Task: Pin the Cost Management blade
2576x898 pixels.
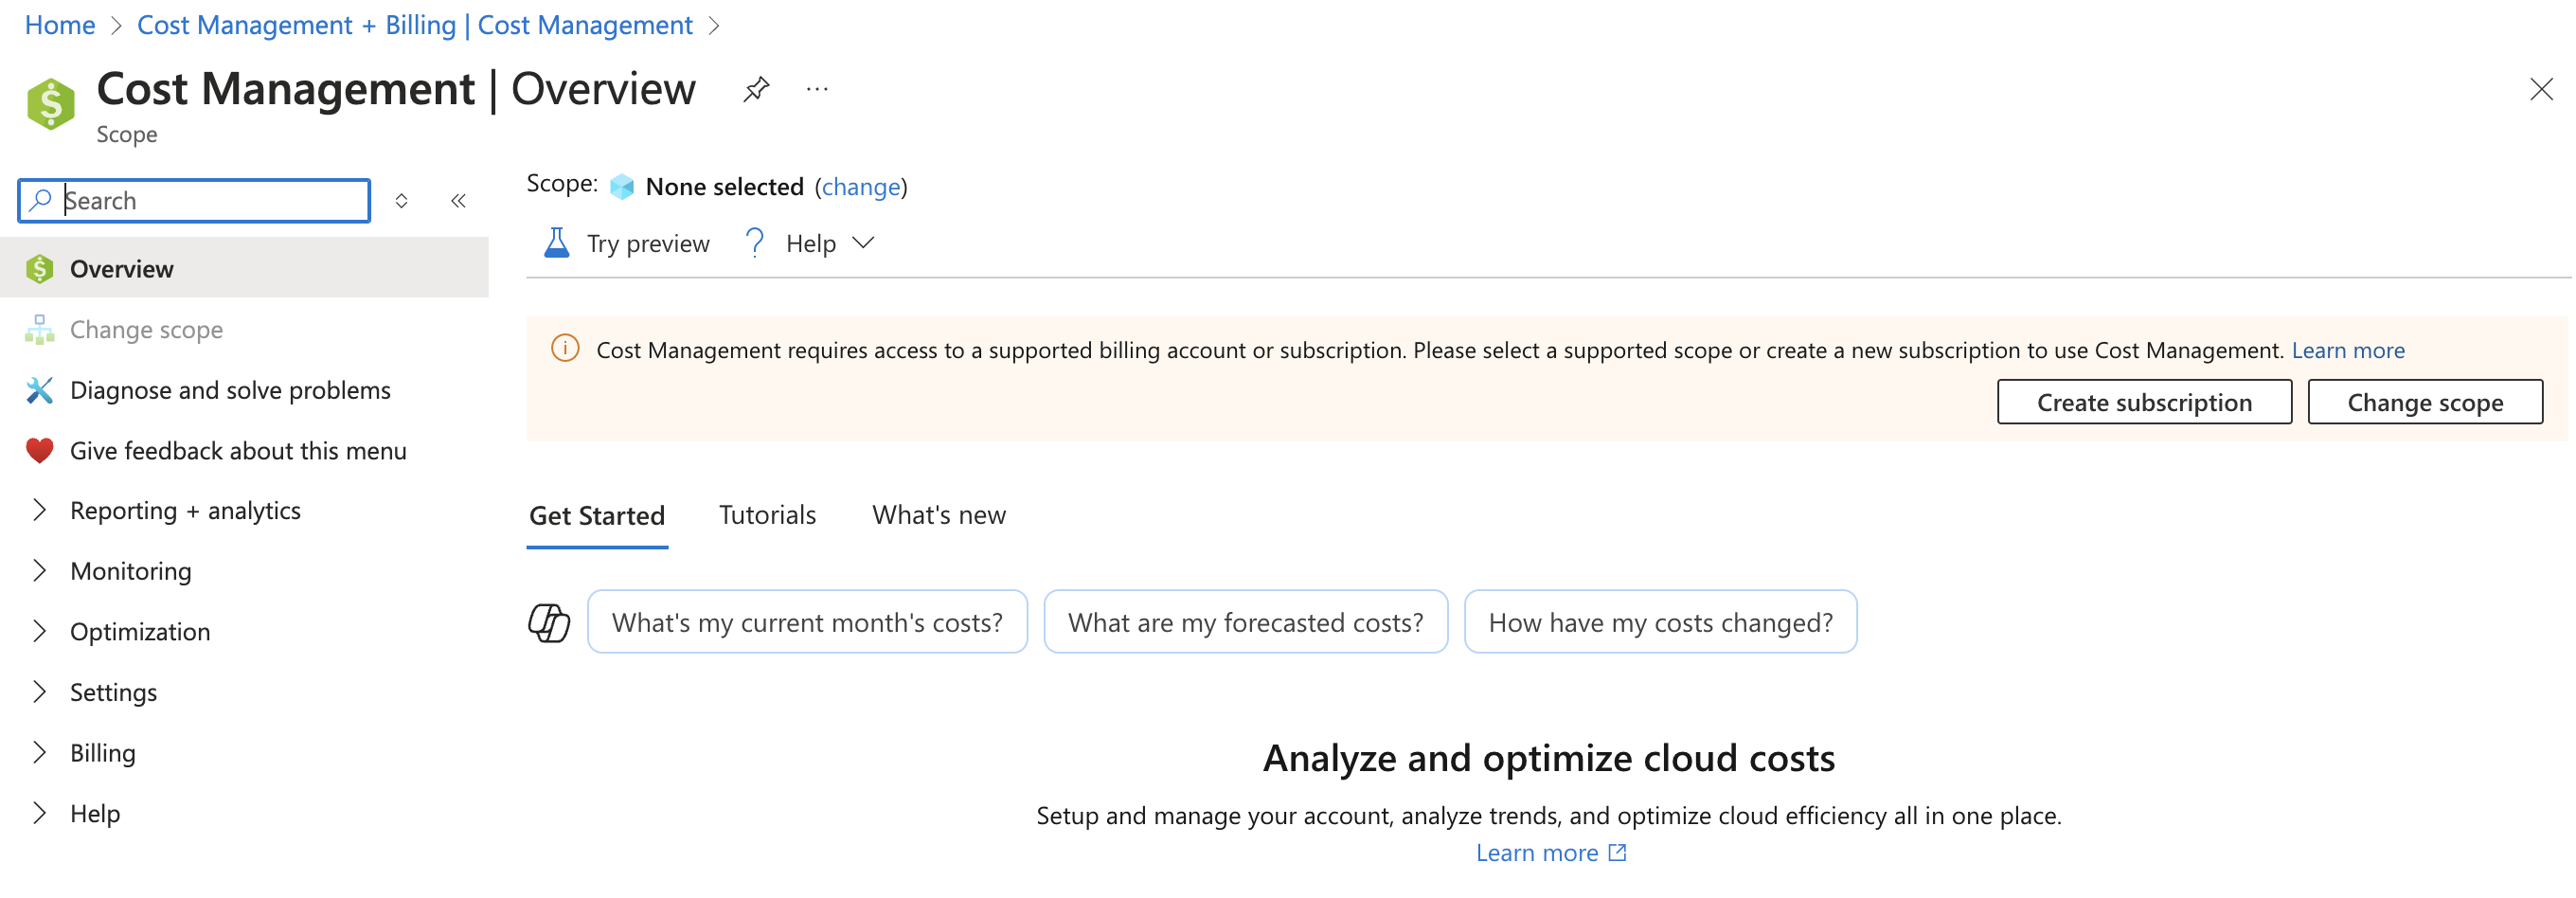Action: (x=756, y=90)
